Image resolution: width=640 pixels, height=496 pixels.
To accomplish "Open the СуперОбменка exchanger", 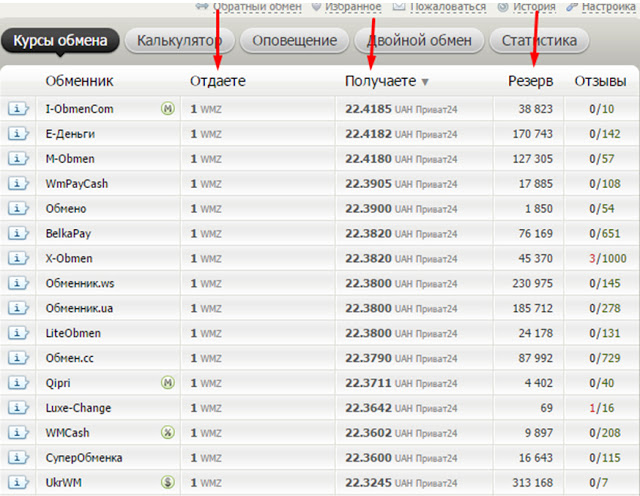I will 84,458.
